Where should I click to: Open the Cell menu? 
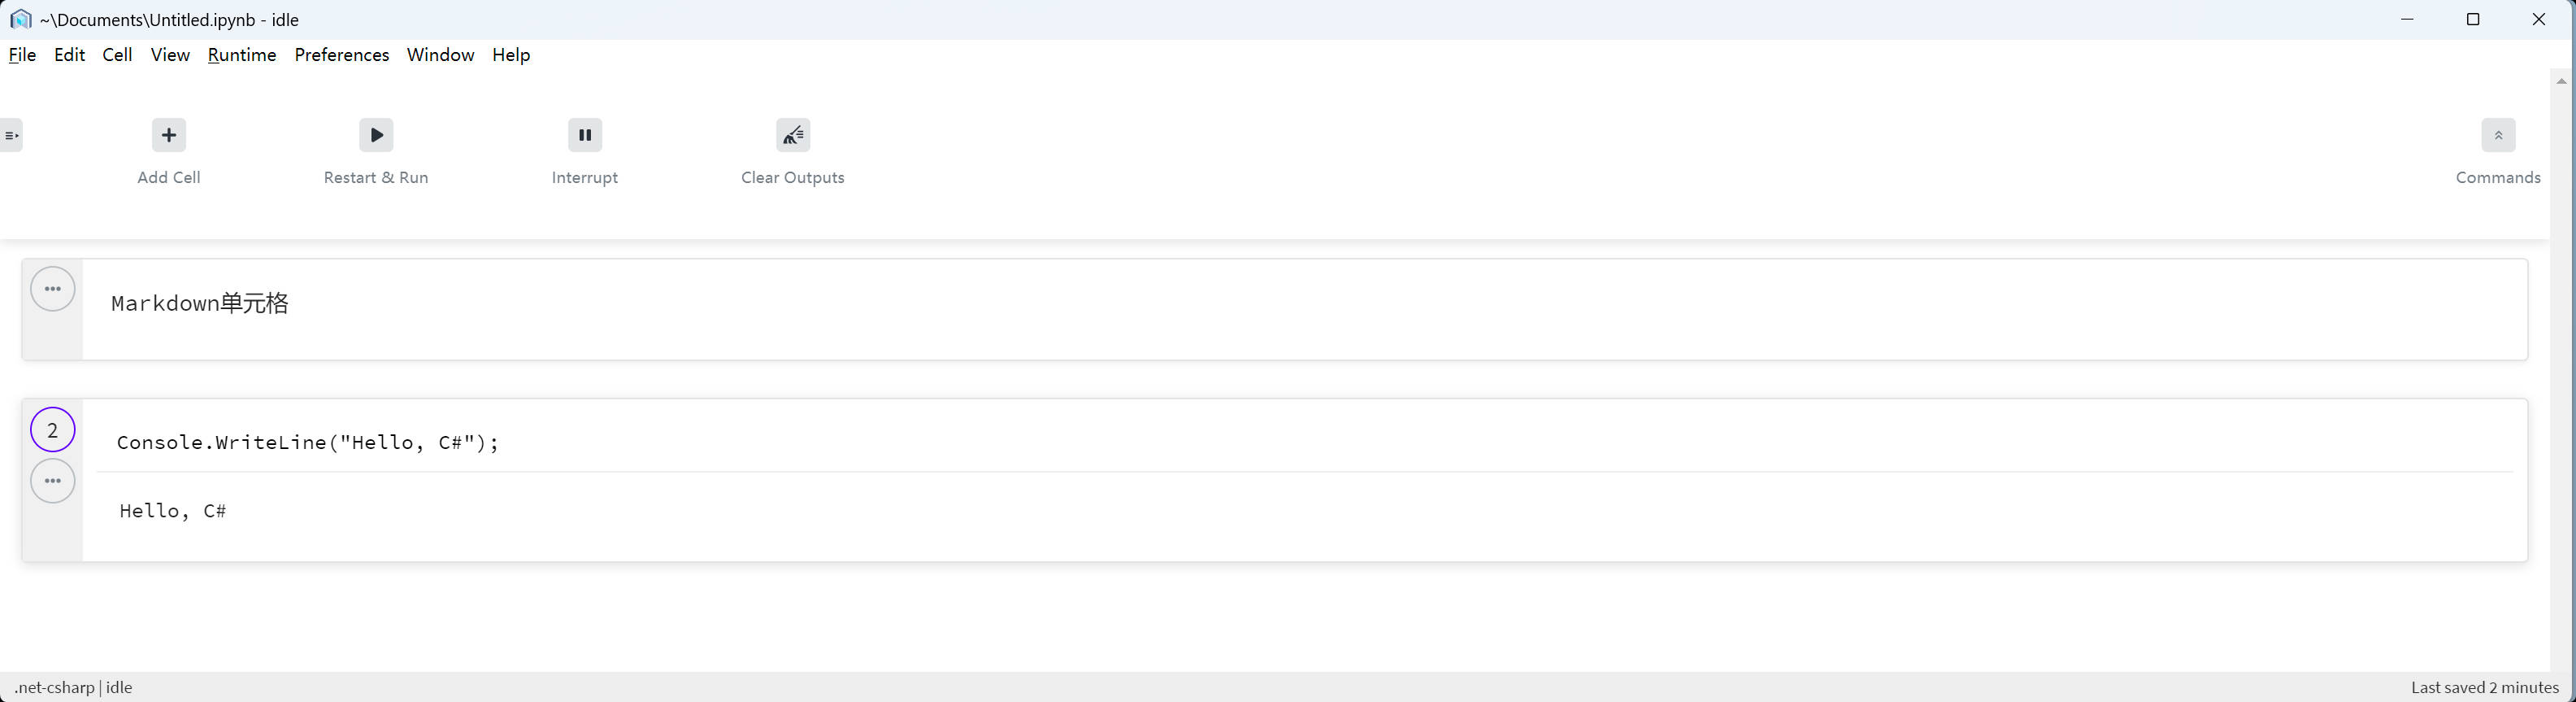click(117, 55)
